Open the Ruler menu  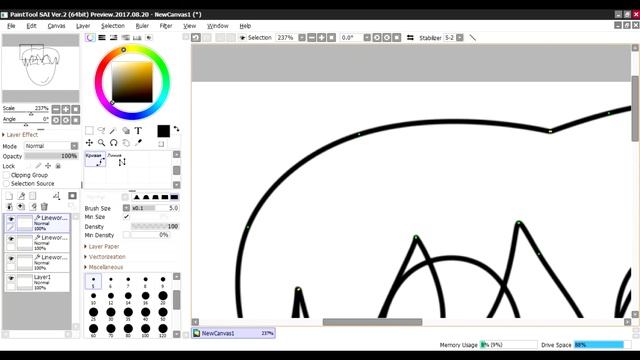142,26
